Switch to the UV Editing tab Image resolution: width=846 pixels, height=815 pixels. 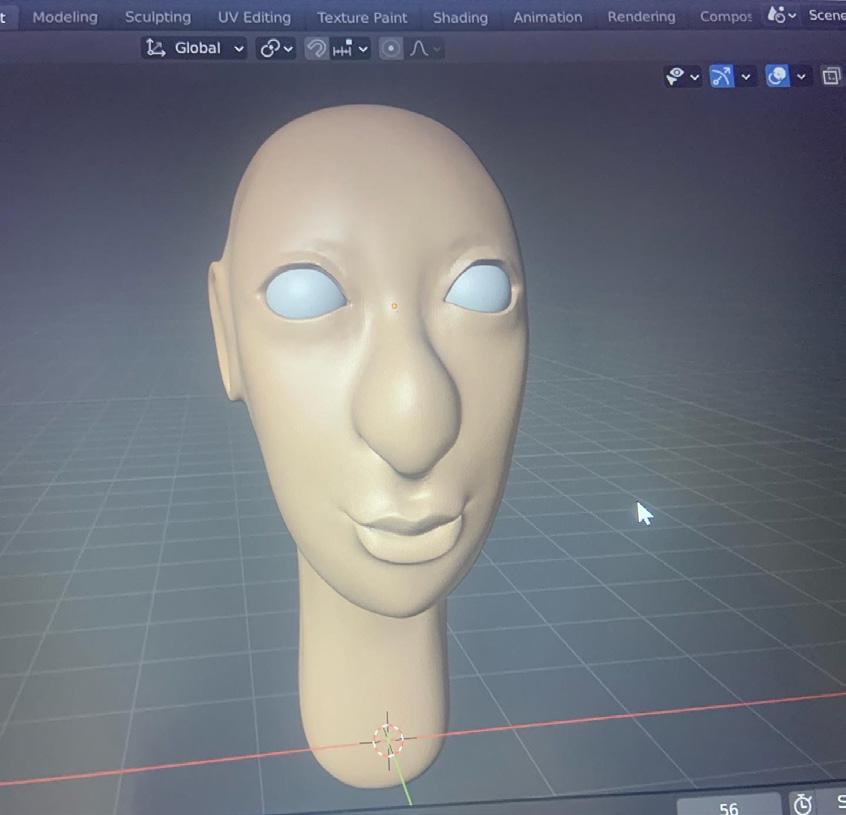[x=254, y=17]
